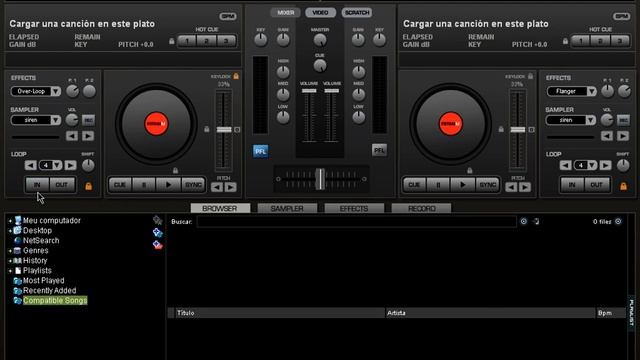Click the left deck turntable platter

click(156, 124)
